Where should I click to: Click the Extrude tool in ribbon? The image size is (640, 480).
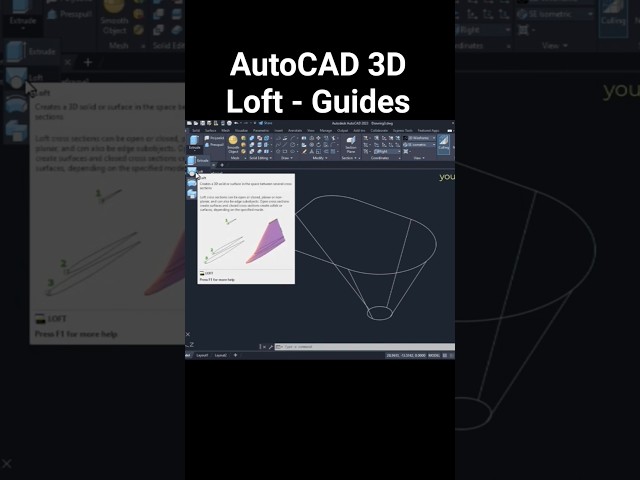(x=194, y=141)
